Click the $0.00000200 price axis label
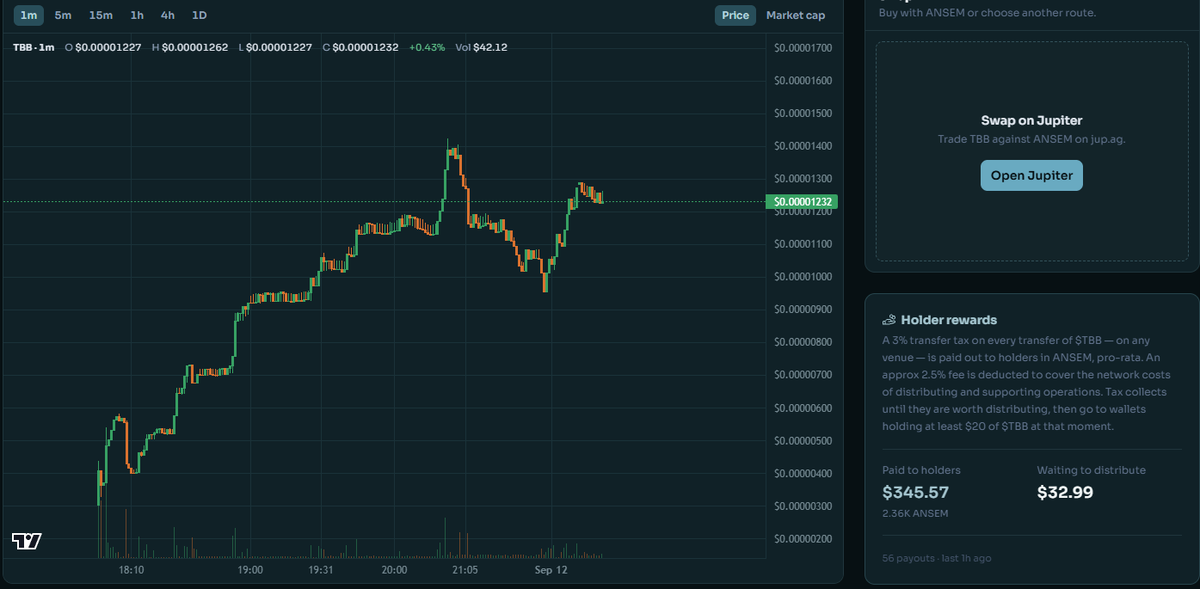Image resolution: width=1200 pixels, height=589 pixels. click(804, 539)
